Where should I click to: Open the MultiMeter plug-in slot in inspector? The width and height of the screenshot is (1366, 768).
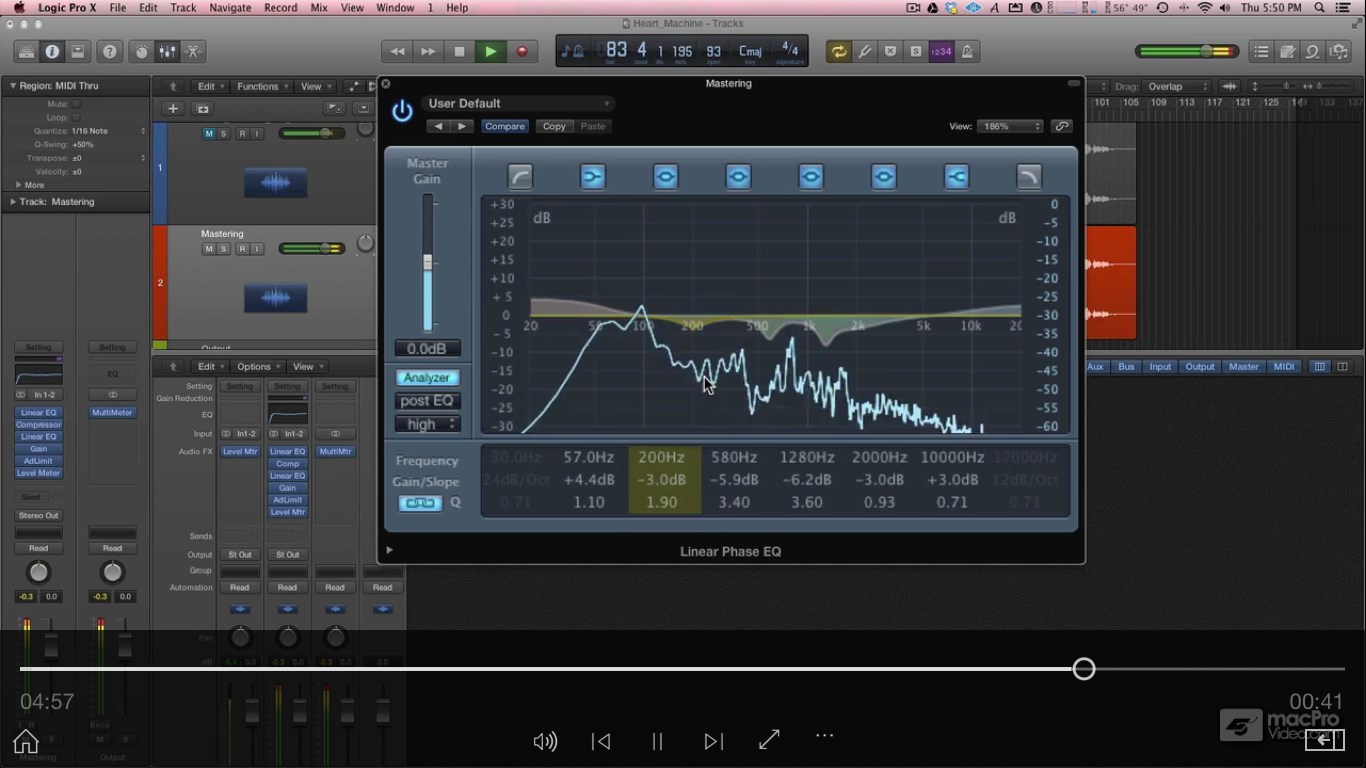point(112,412)
